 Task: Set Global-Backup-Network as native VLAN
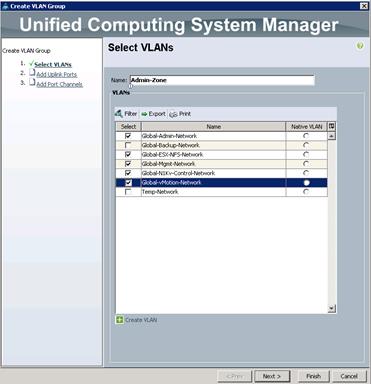pyautogui.click(x=306, y=145)
